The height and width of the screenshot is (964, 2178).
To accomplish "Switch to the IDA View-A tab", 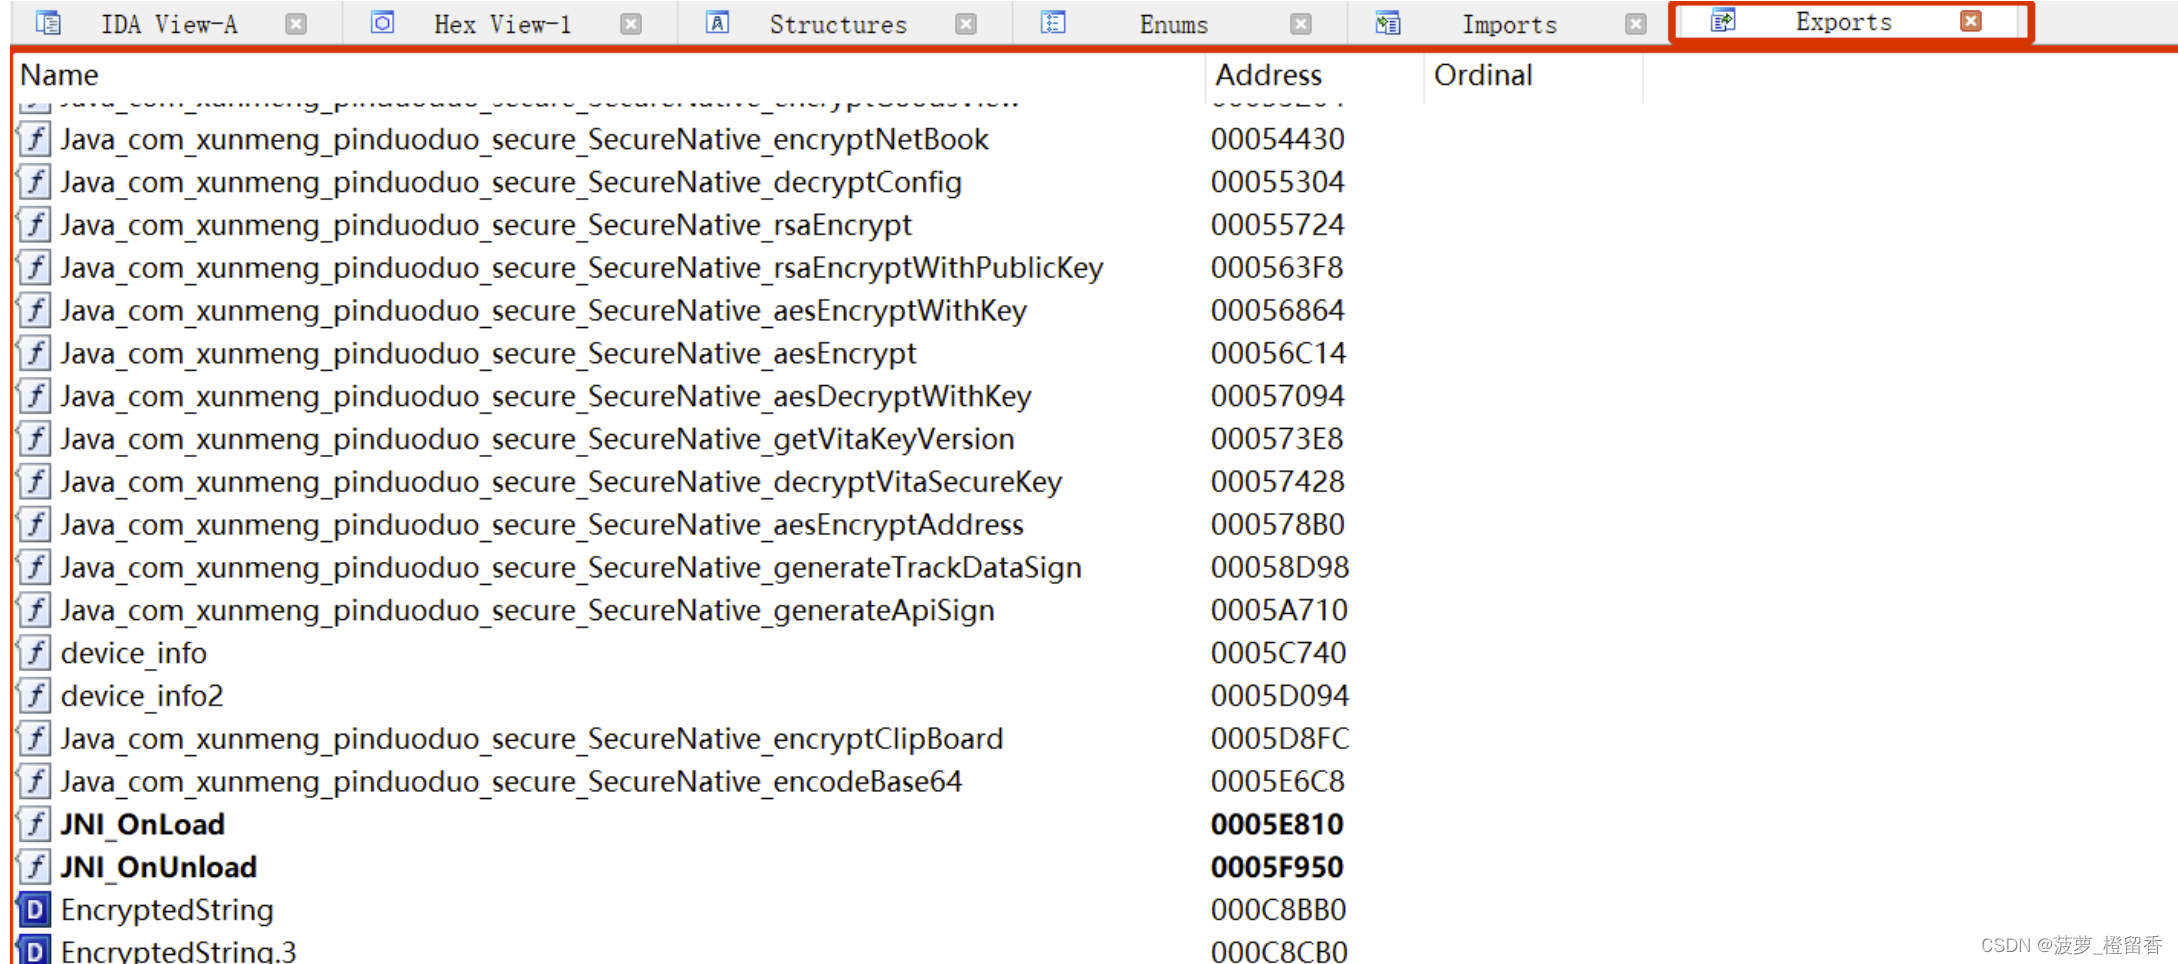I will click(x=169, y=24).
